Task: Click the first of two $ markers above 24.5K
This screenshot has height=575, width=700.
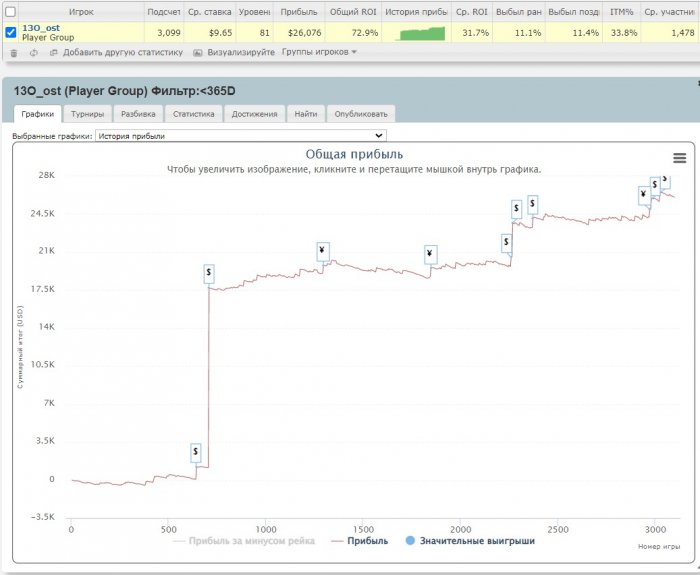Action: pyautogui.click(x=516, y=208)
